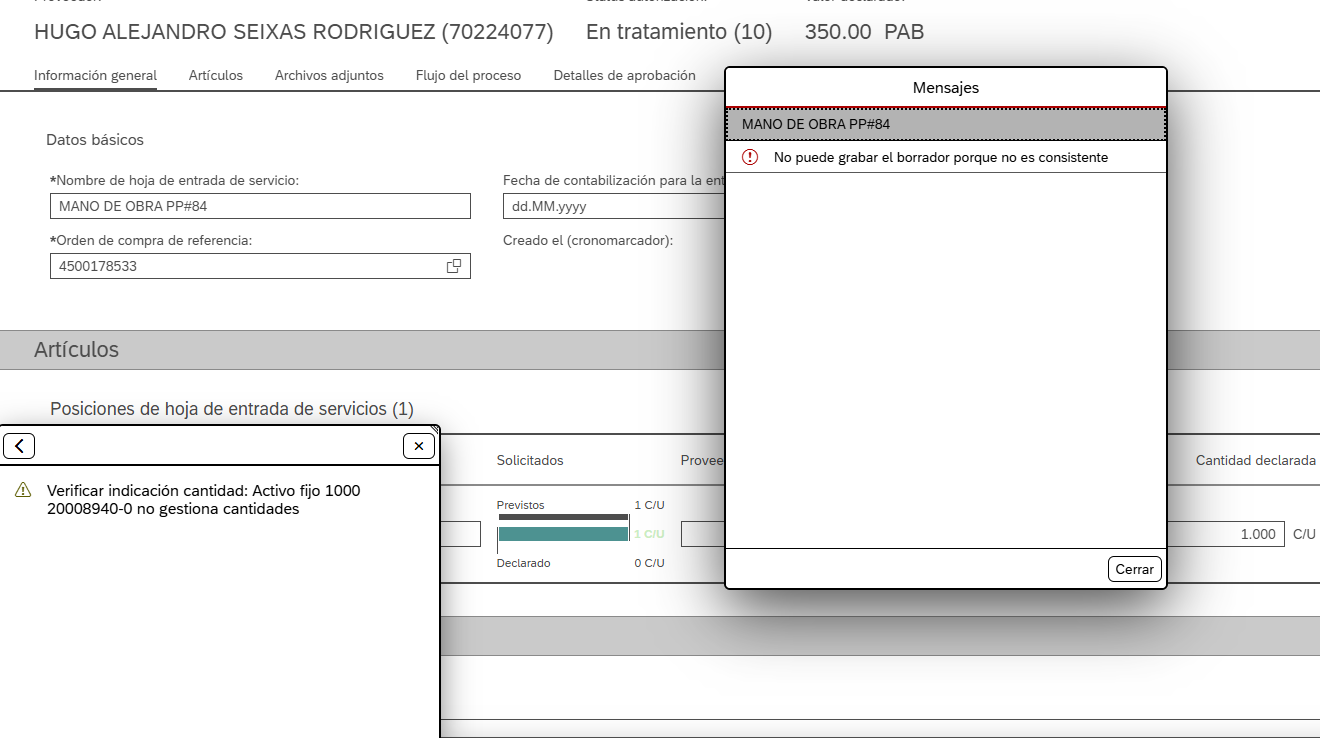Click the teal Previstos quantity bar
This screenshot has width=1320, height=738.
click(x=563, y=534)
